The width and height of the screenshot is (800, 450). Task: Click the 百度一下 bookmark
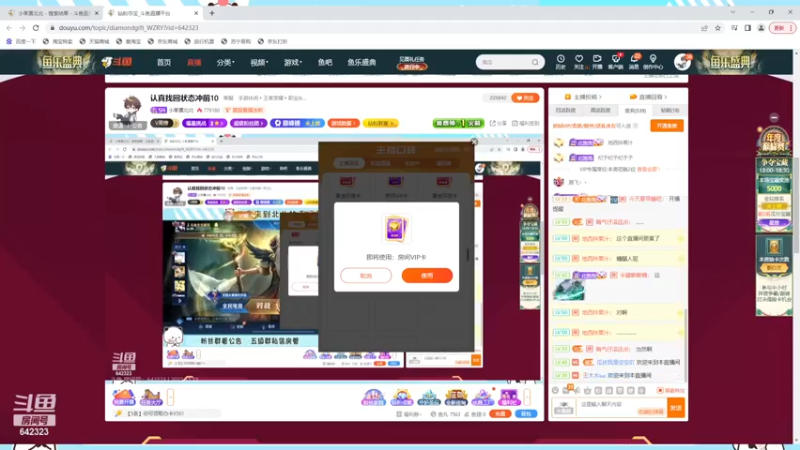21,41
